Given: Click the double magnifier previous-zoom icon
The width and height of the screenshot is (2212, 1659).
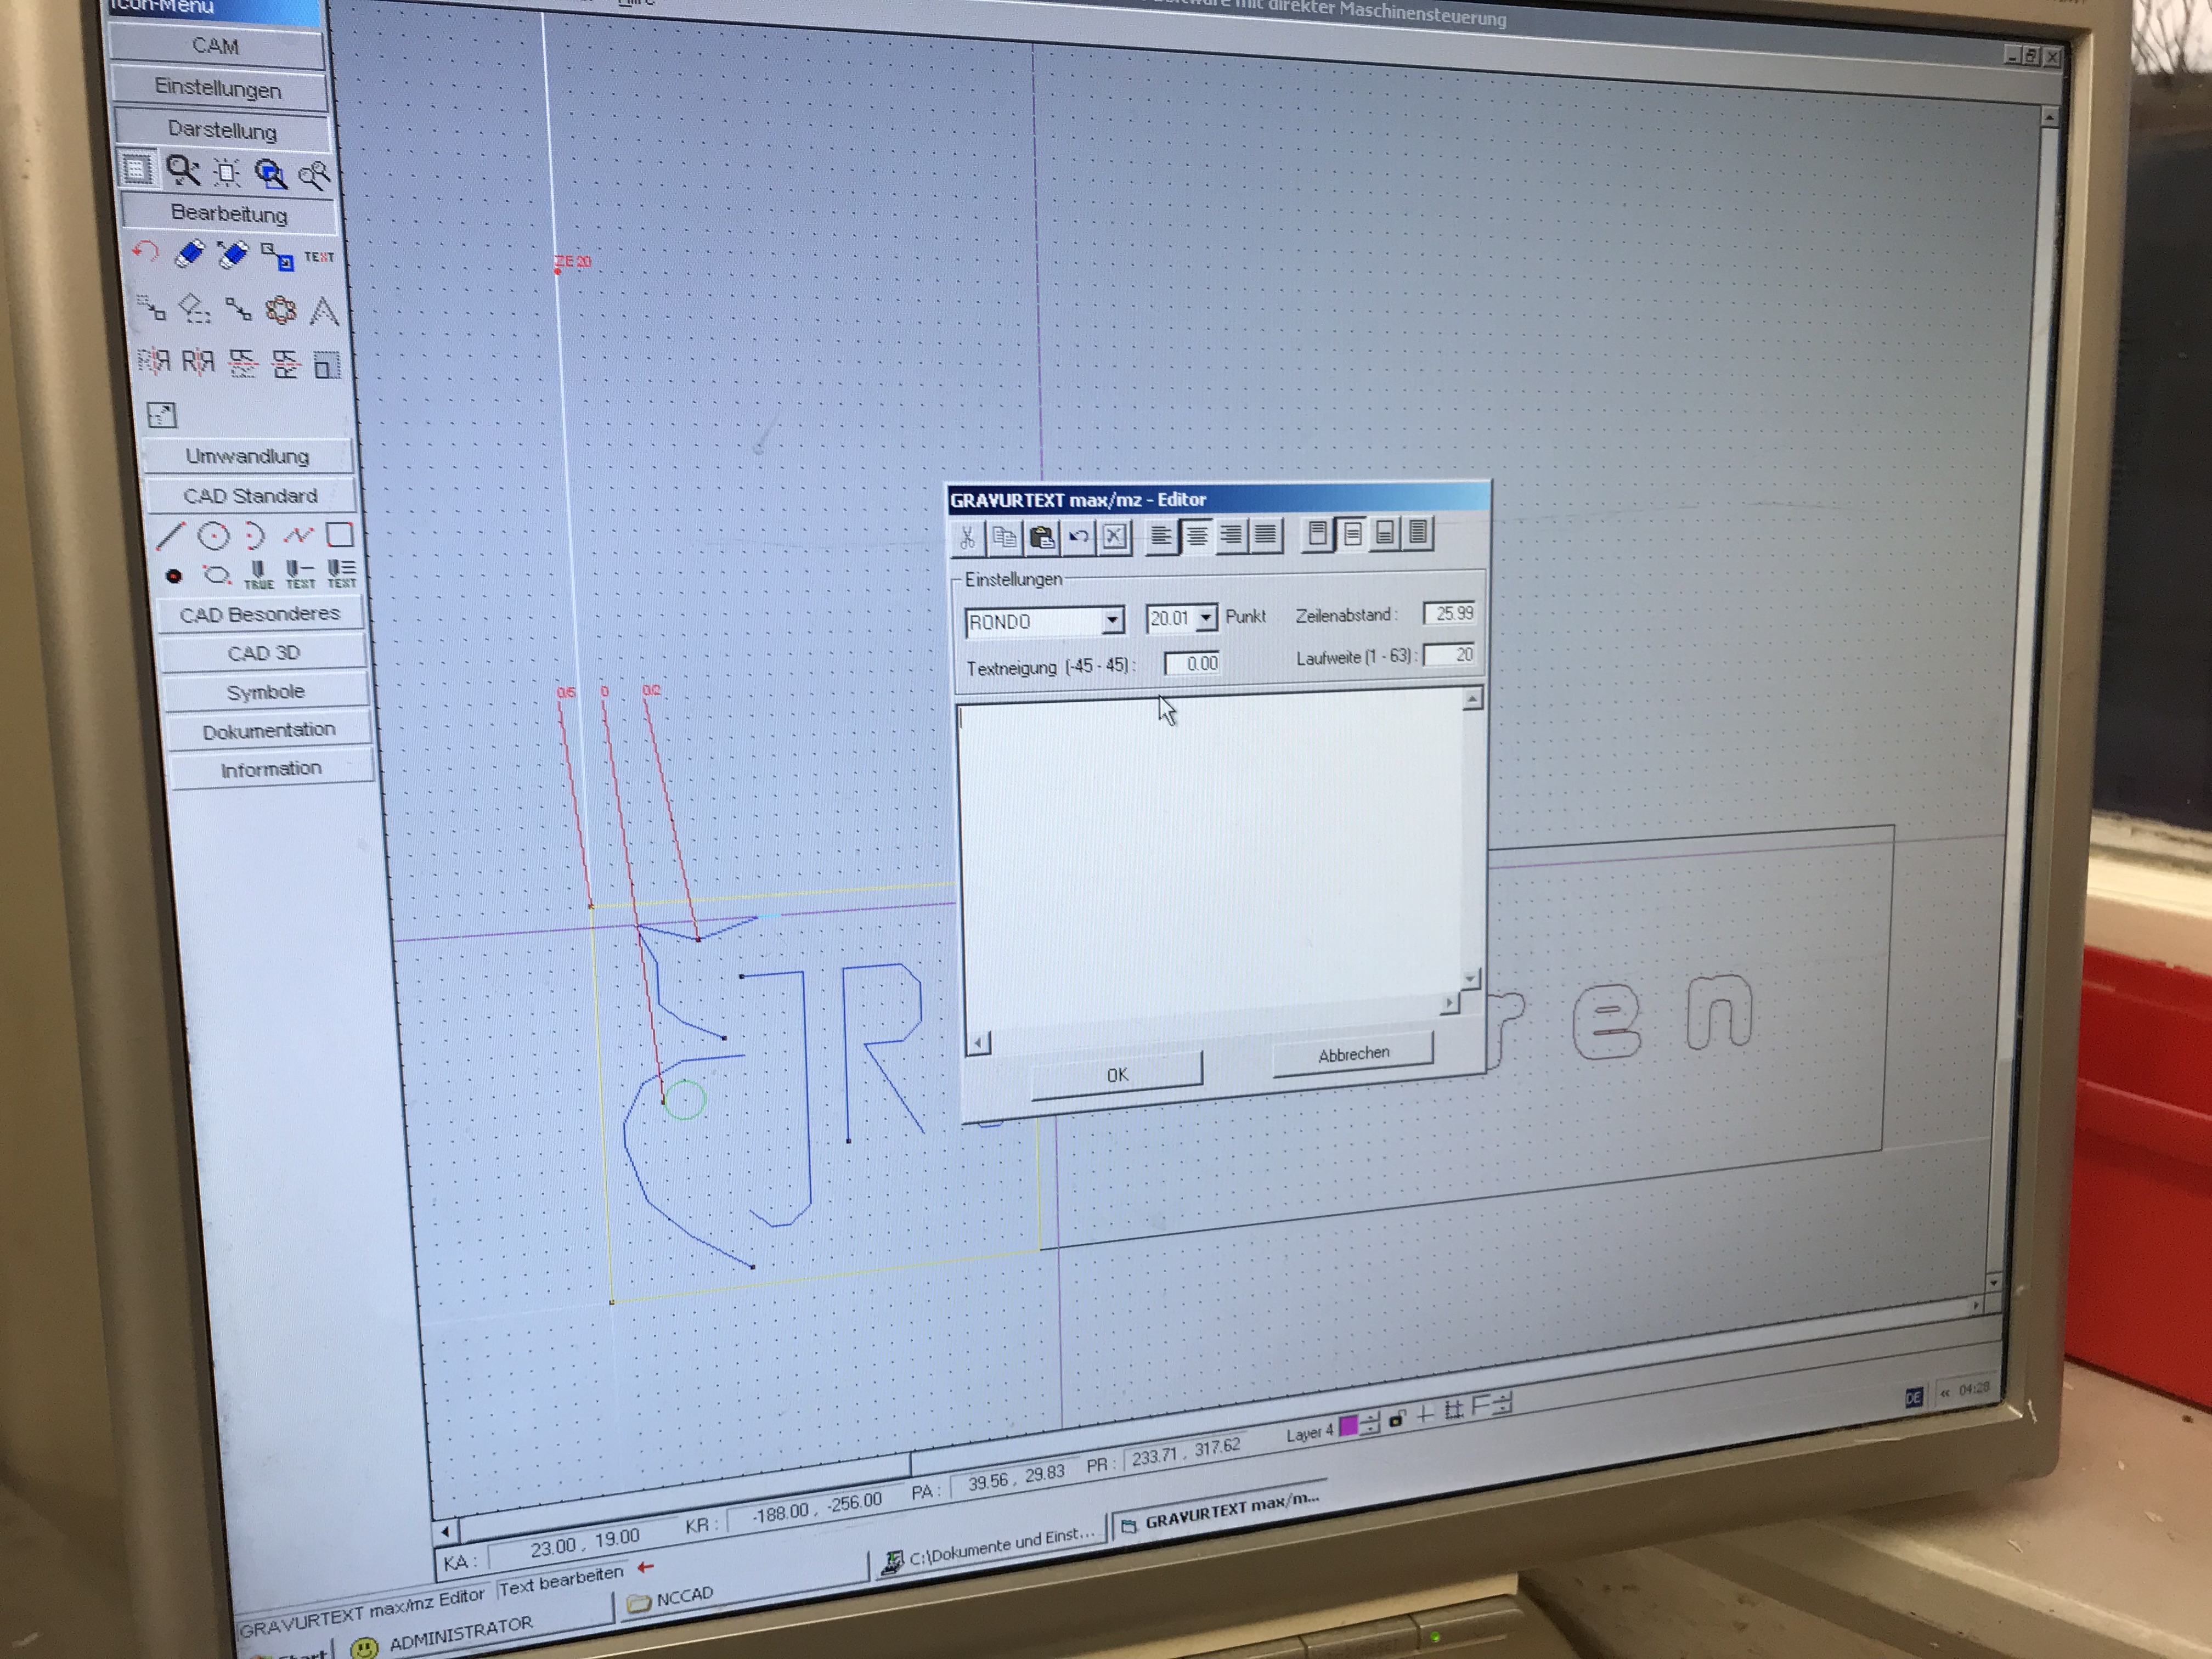Looking at the screenshot, I should (x=314, y=176).
